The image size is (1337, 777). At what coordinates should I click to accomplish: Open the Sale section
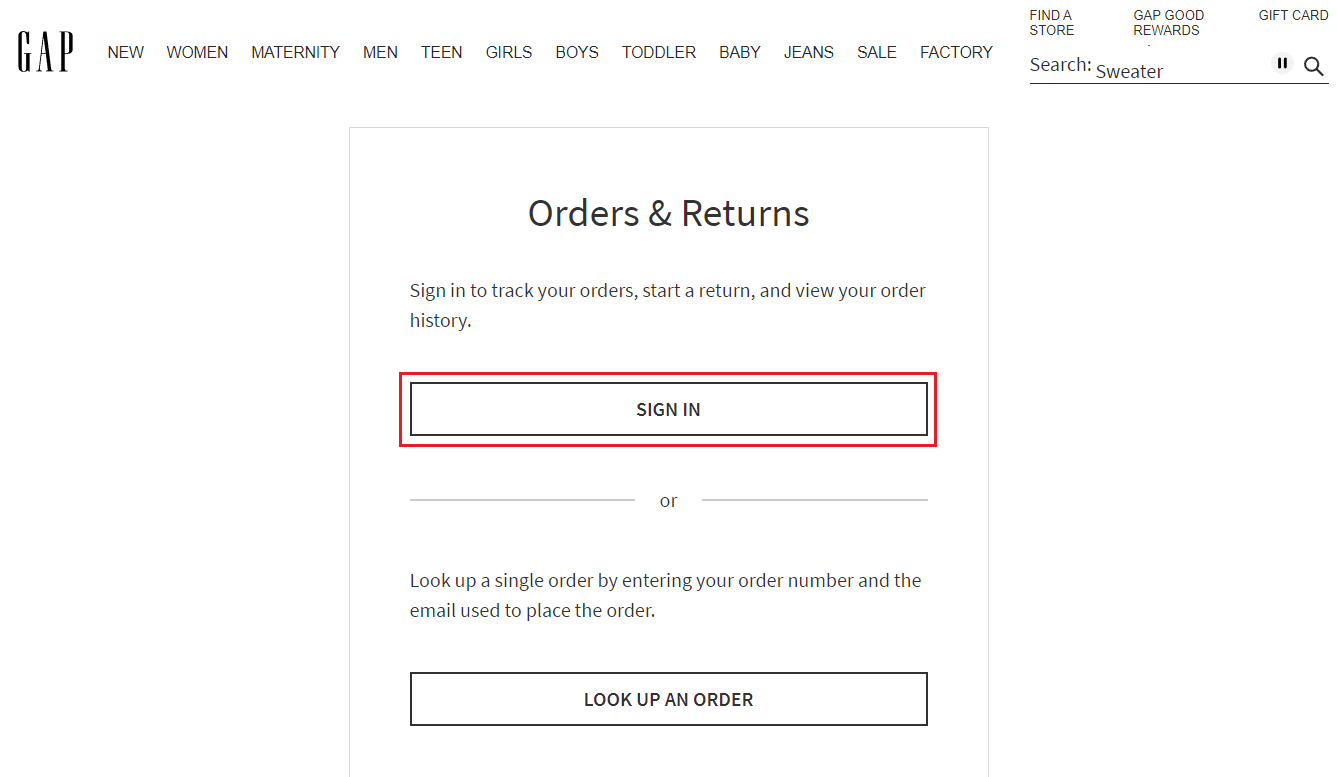(877, 52)
